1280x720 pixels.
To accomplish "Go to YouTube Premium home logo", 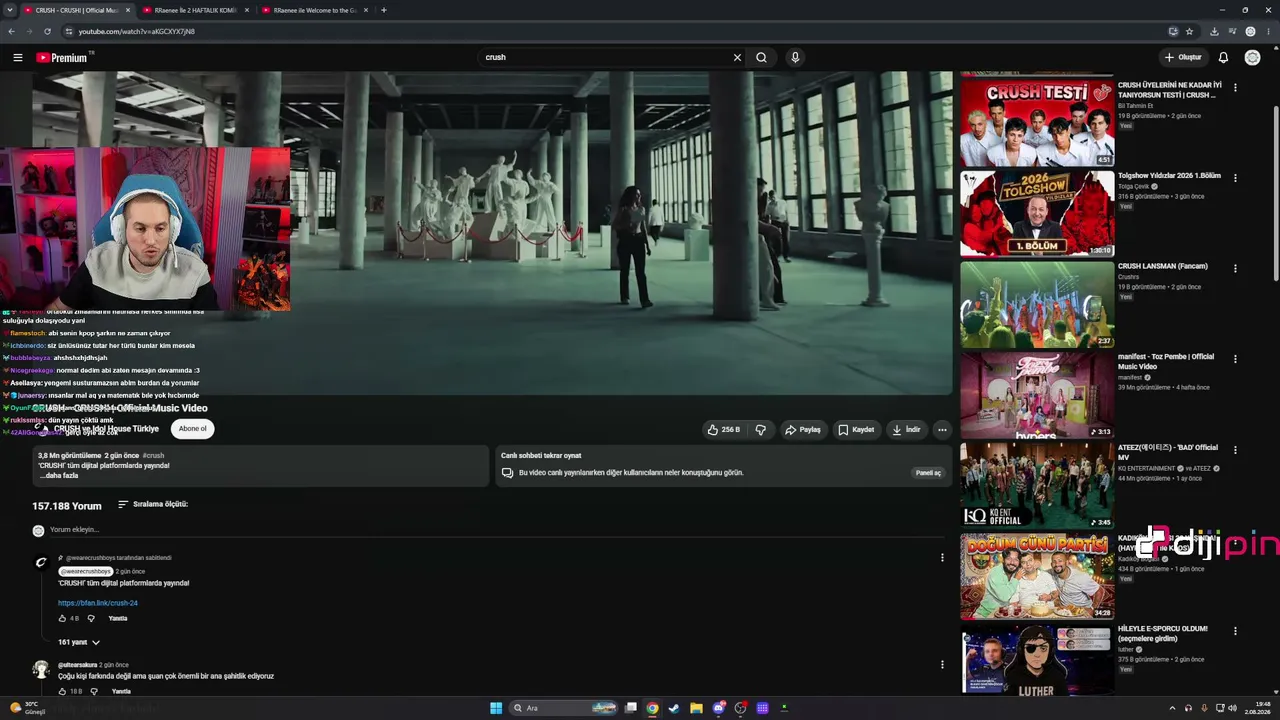I will (64, 58).
